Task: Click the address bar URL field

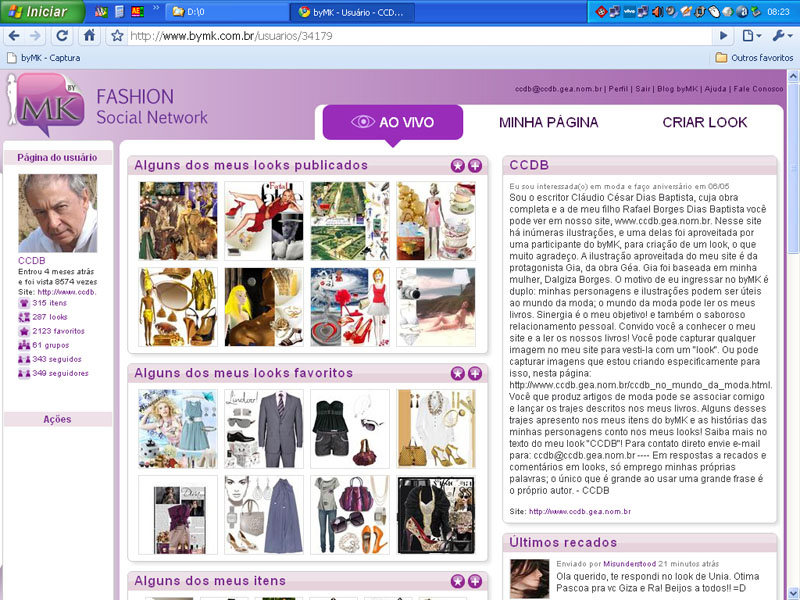Action: (400, 35)
